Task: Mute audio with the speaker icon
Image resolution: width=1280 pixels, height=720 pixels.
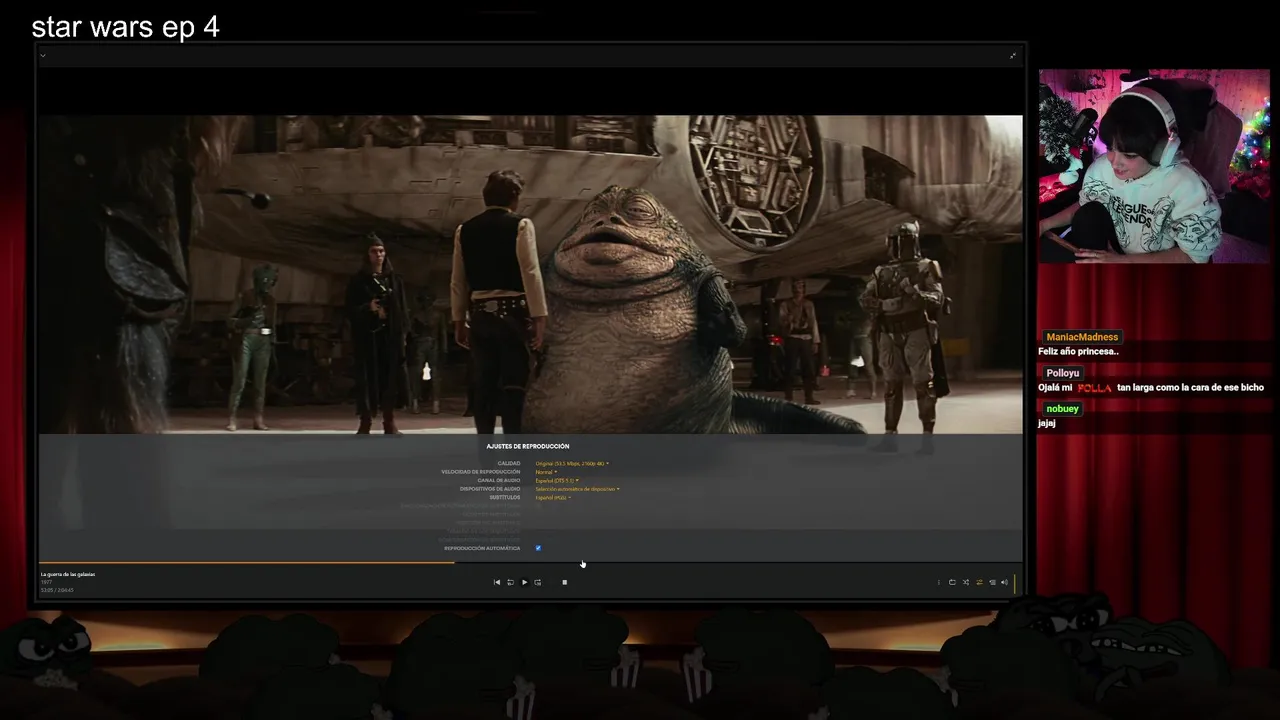Action: (x=1004, y=582)
